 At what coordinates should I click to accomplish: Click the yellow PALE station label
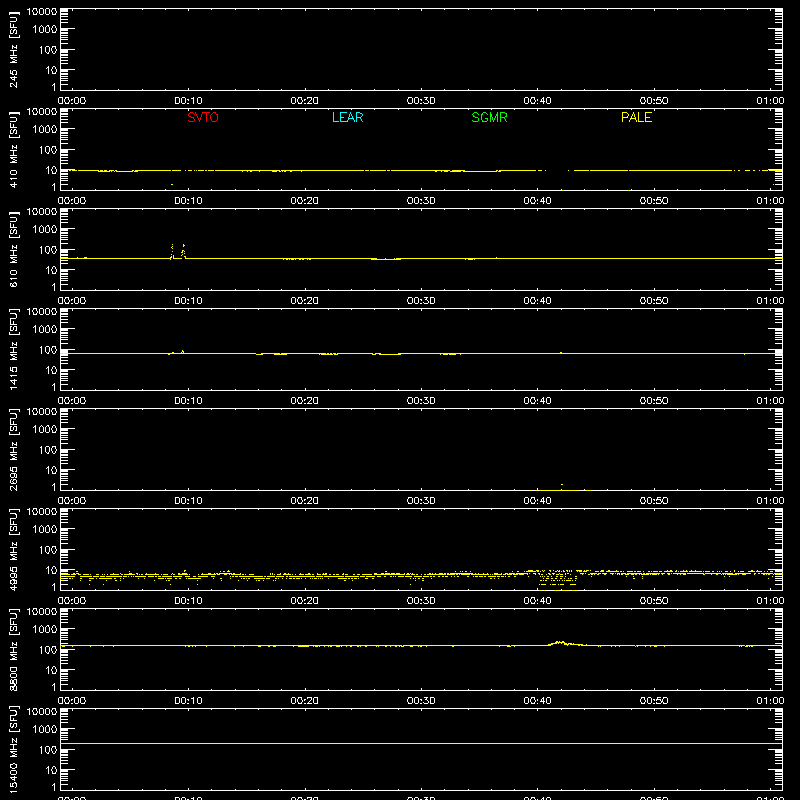pyautogui.click(x=636, y=117)
